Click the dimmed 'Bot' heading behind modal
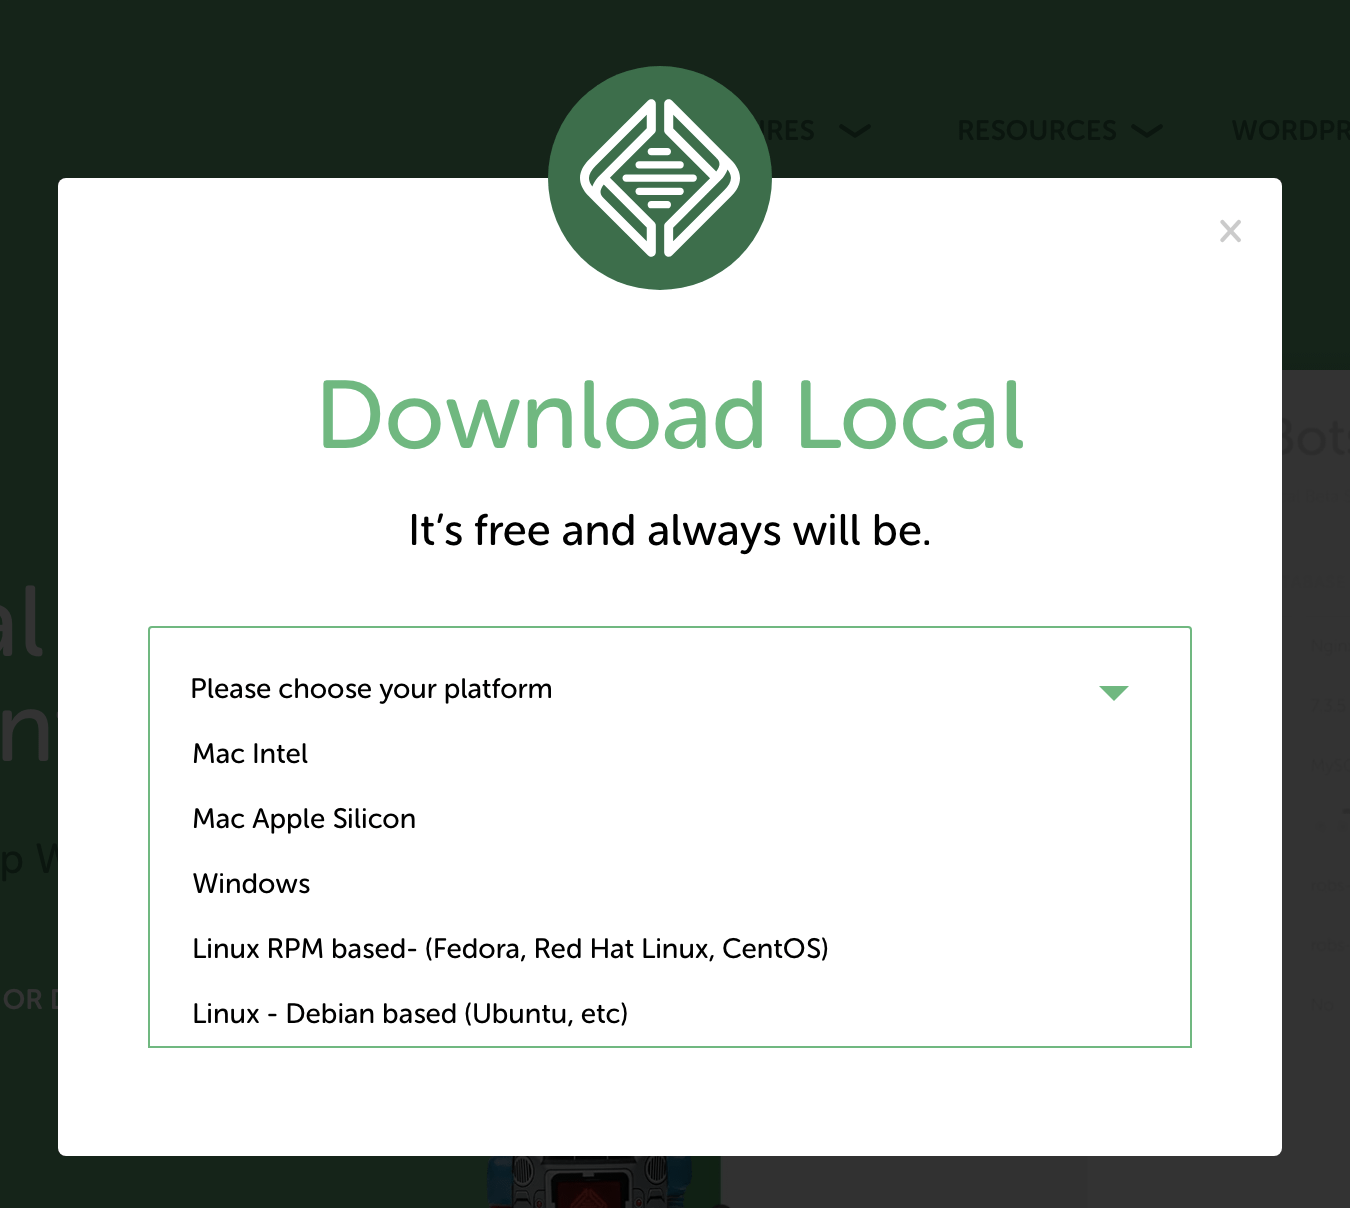 tap(1314, 438)
